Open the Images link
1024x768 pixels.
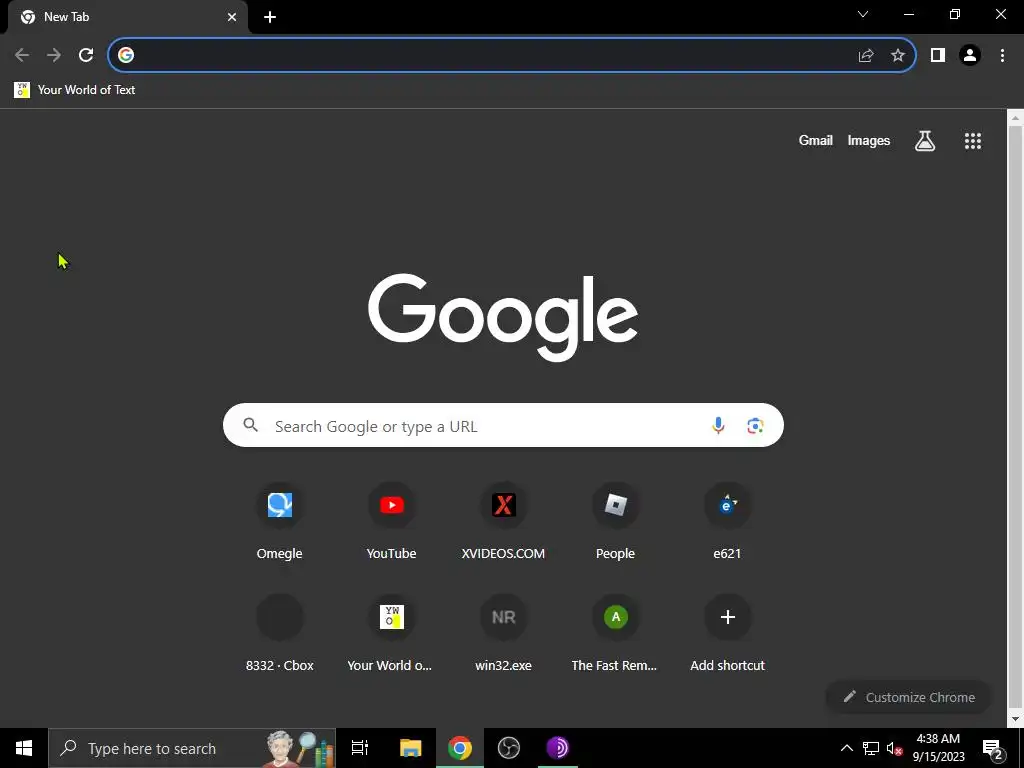[x=869, y=140]
